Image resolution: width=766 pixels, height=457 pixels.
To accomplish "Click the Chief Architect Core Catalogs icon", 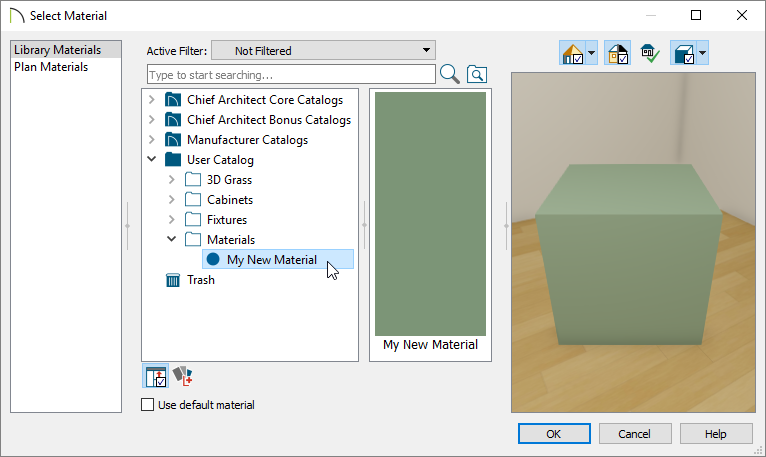I will pos(173,100).
